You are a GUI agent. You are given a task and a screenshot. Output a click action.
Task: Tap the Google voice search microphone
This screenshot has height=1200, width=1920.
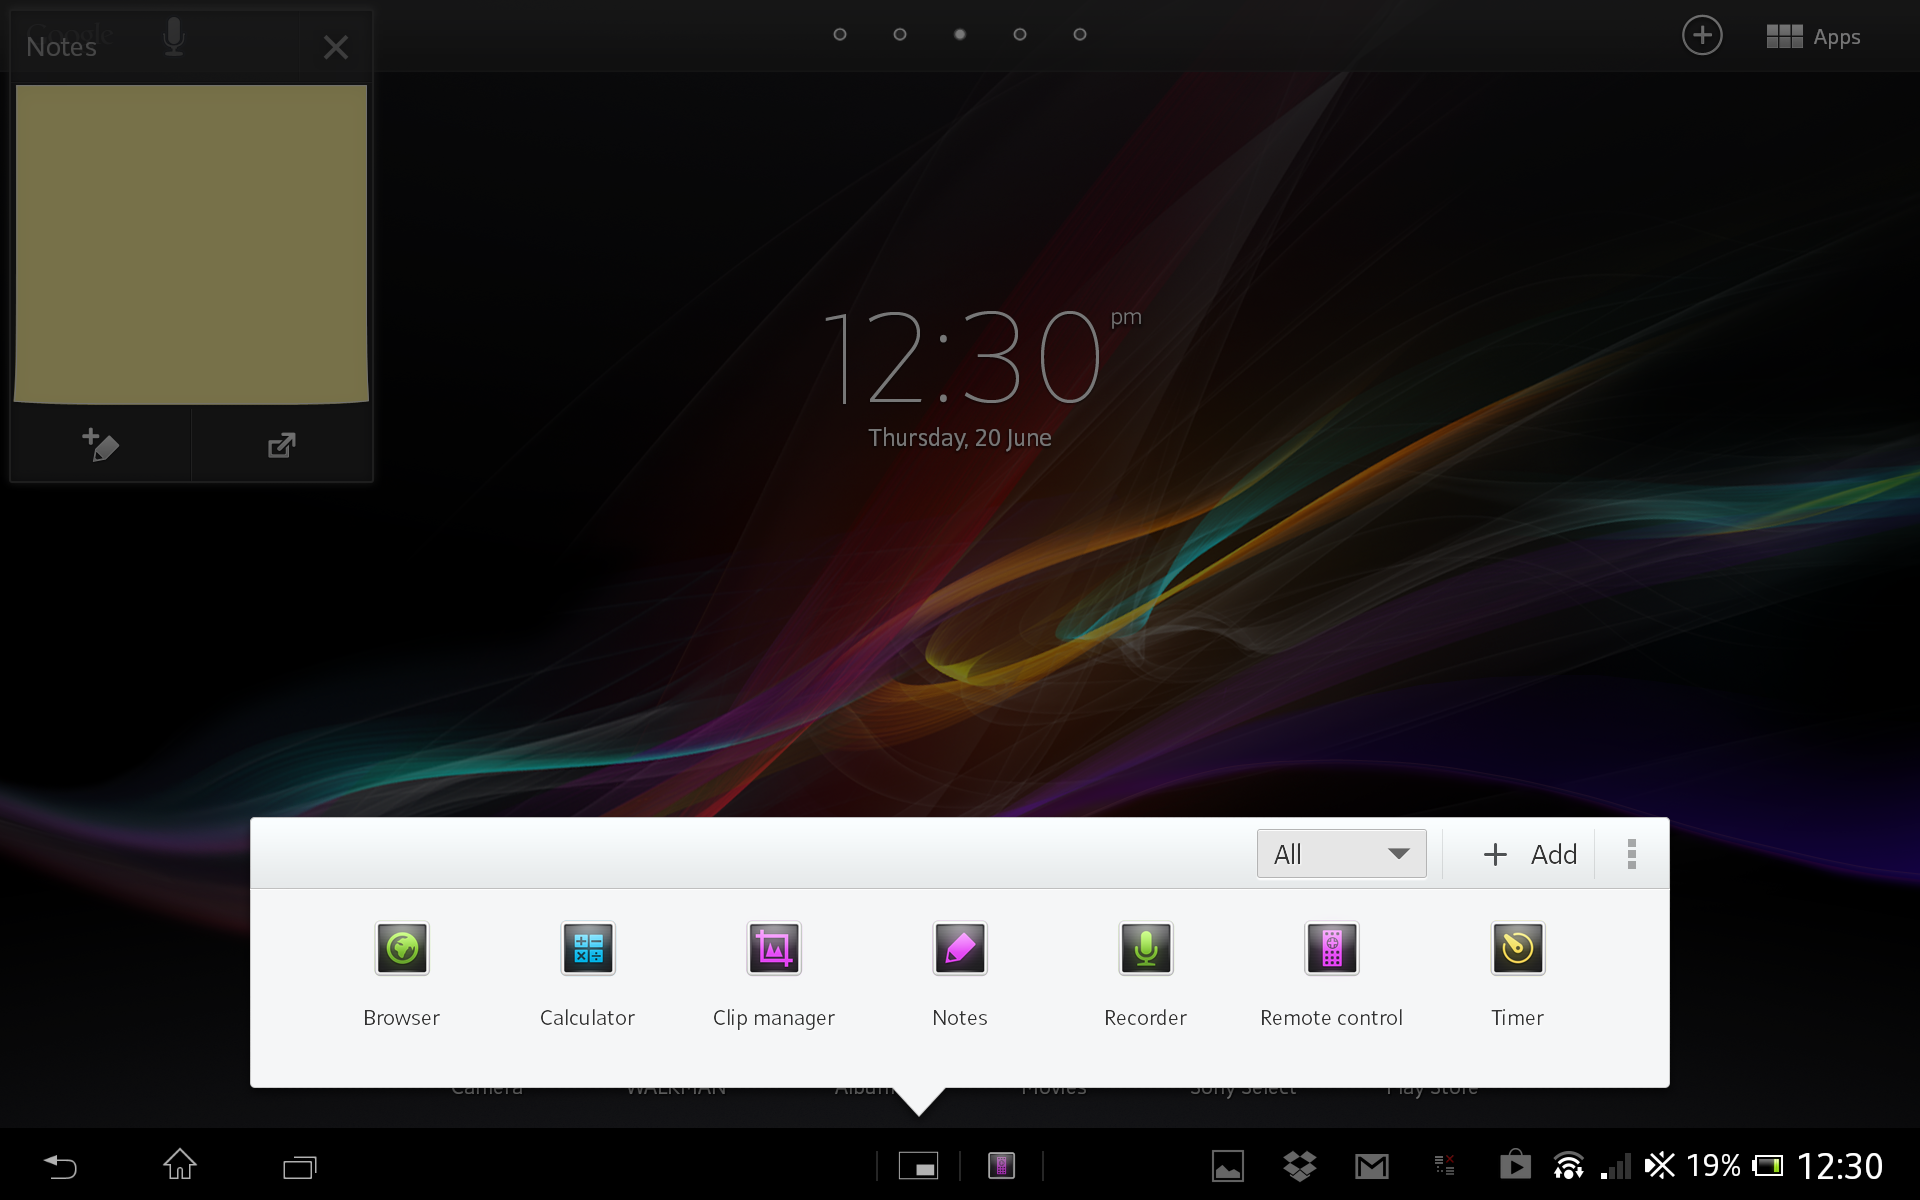174,36
